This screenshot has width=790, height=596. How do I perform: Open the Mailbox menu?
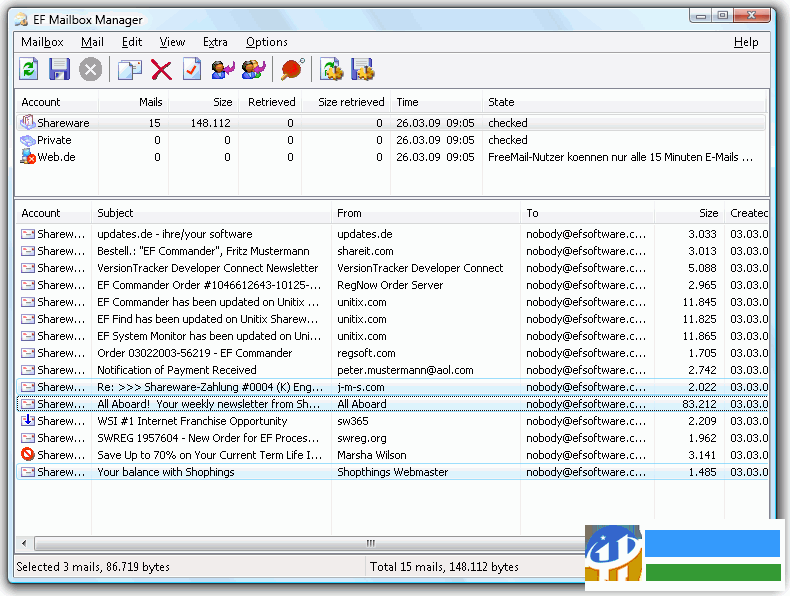click(42, 42)
